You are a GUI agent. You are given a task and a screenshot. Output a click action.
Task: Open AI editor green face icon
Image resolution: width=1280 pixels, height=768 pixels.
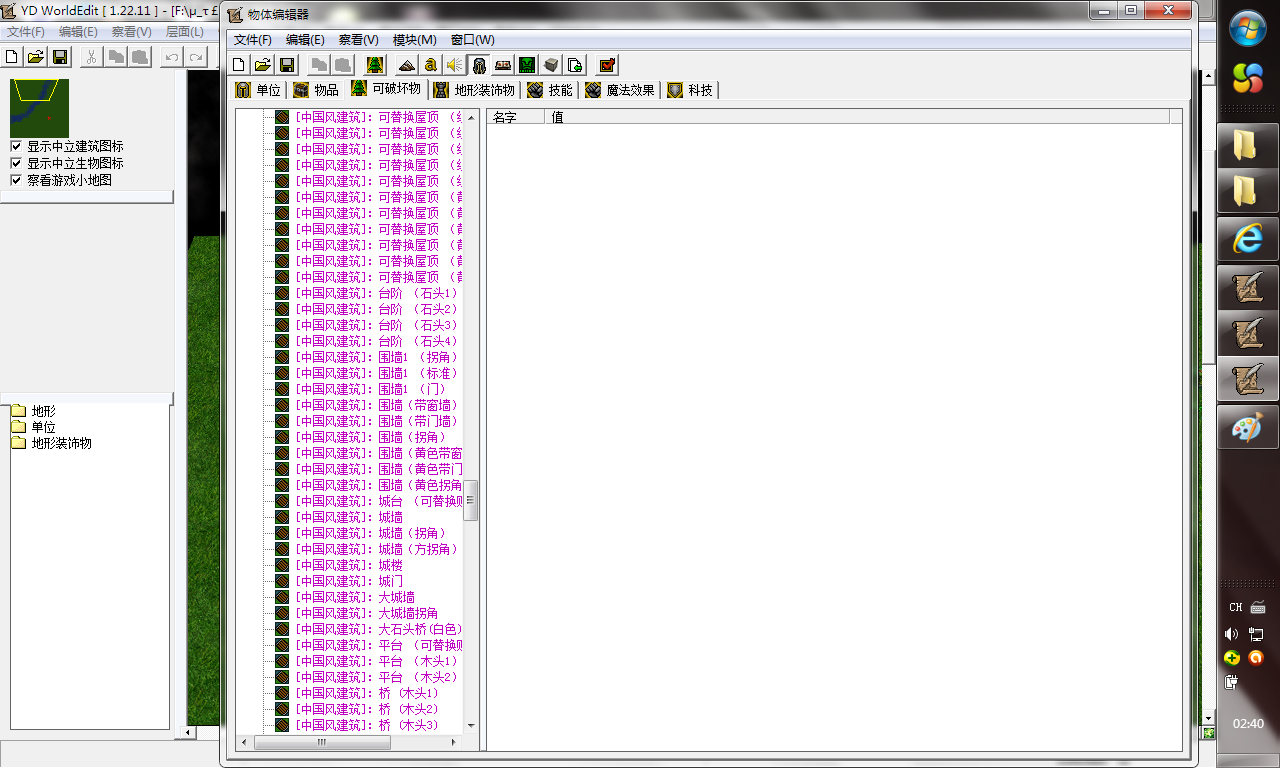click(527, 65)
